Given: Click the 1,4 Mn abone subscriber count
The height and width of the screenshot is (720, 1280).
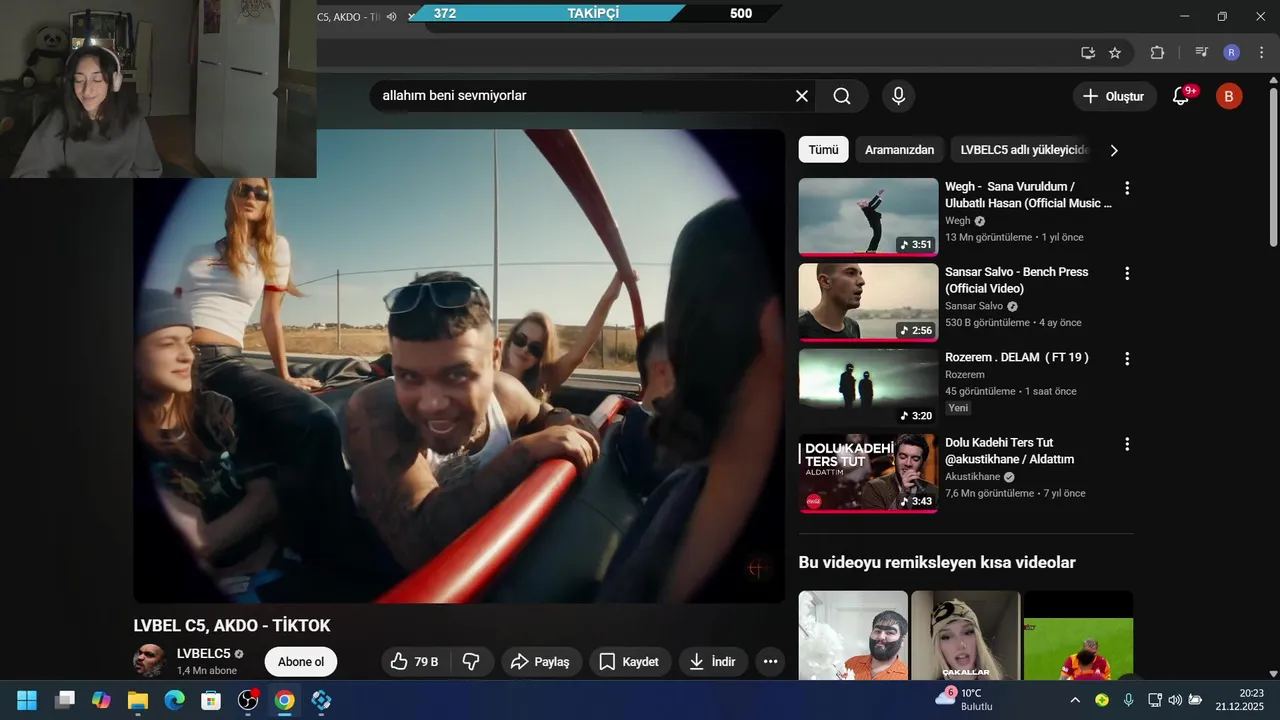Looking at the screenshot, I should click(207, 671).
